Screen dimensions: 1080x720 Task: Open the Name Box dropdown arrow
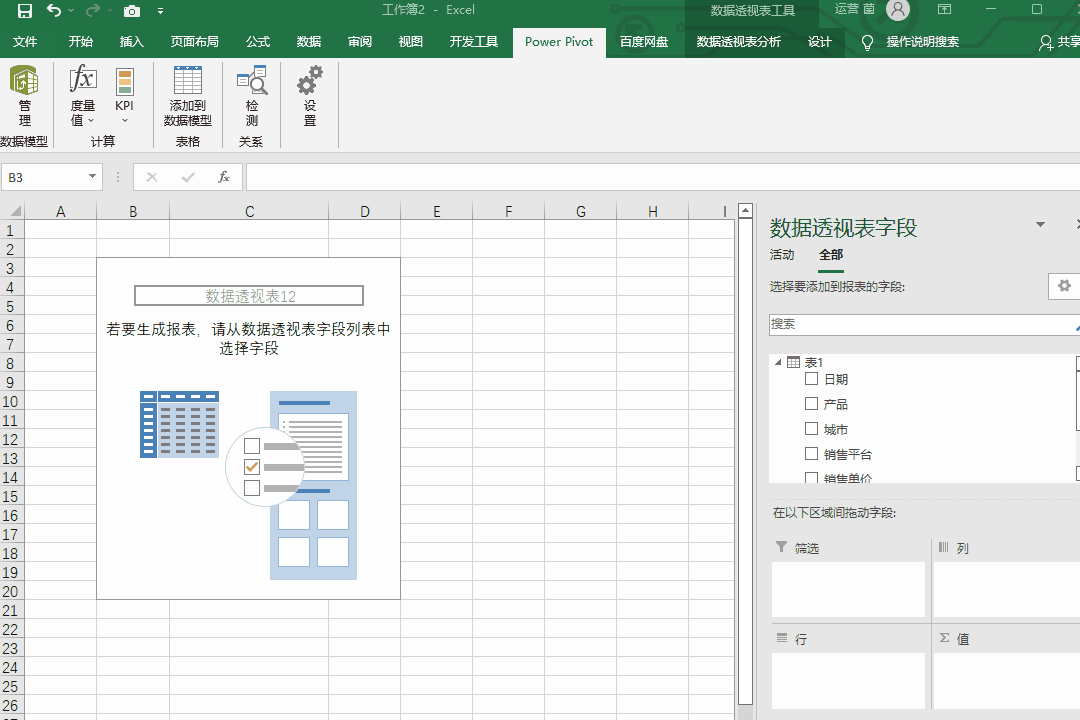(93, 177)
